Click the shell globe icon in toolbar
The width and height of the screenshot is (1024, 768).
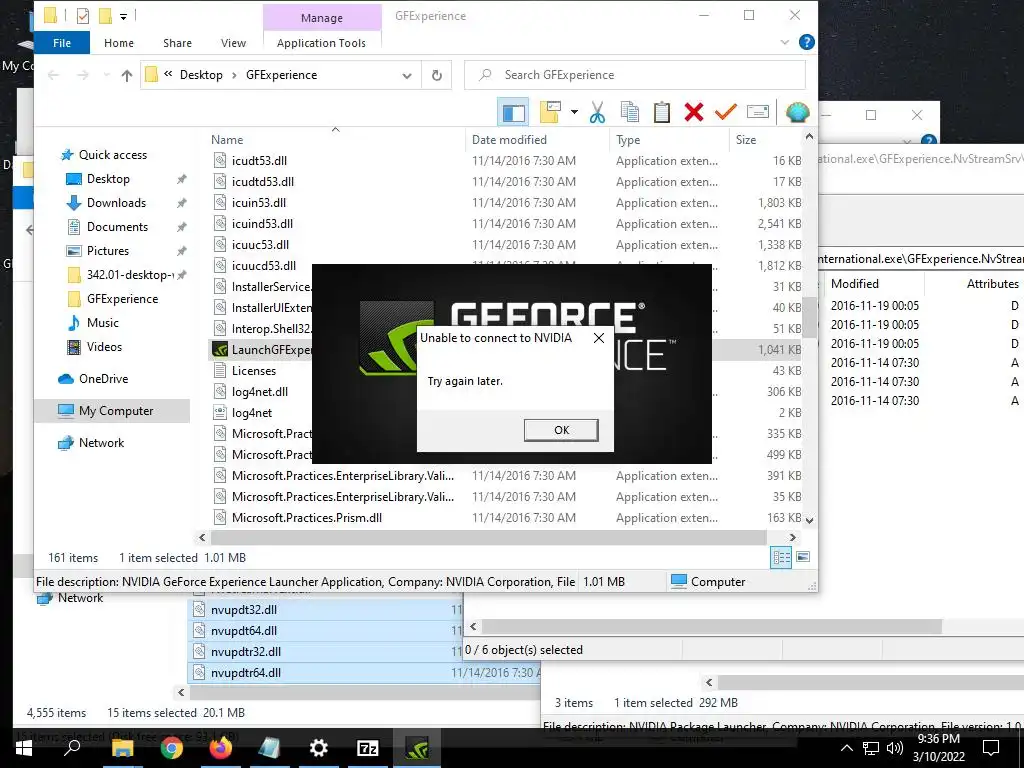[797, 112]
